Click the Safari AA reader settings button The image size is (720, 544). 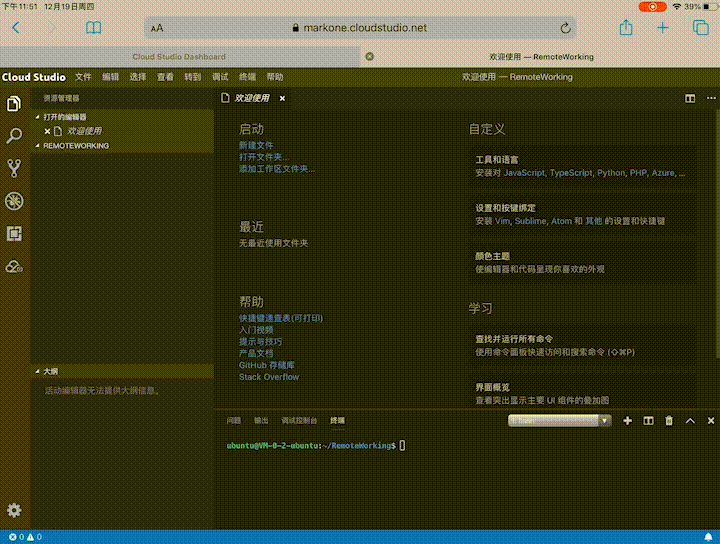point(157,28)
